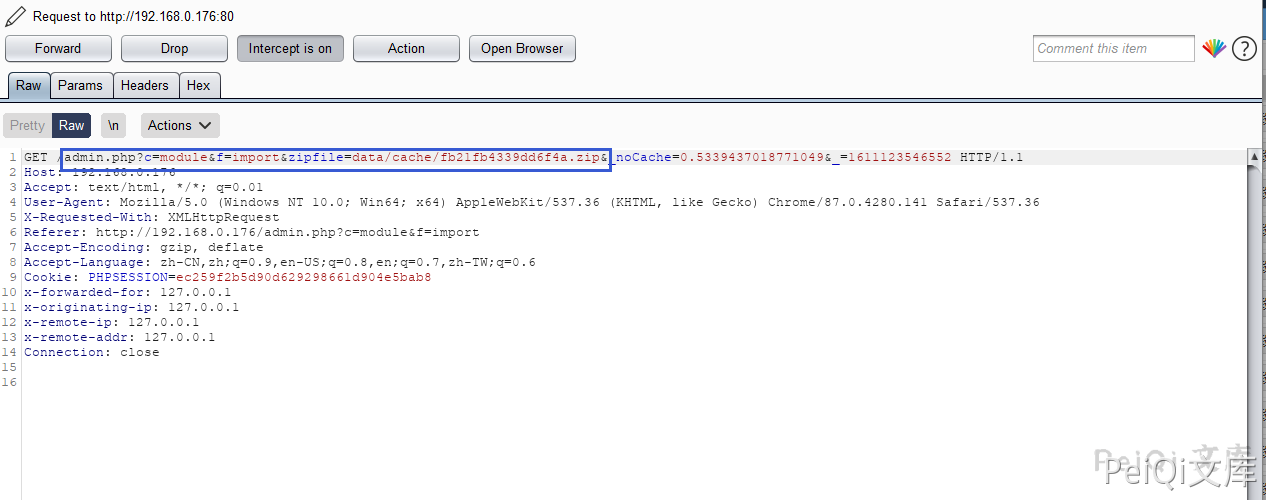Click the Open Browser button
Viewport: 1266px width, 500px height.
[x=522, y=48]
